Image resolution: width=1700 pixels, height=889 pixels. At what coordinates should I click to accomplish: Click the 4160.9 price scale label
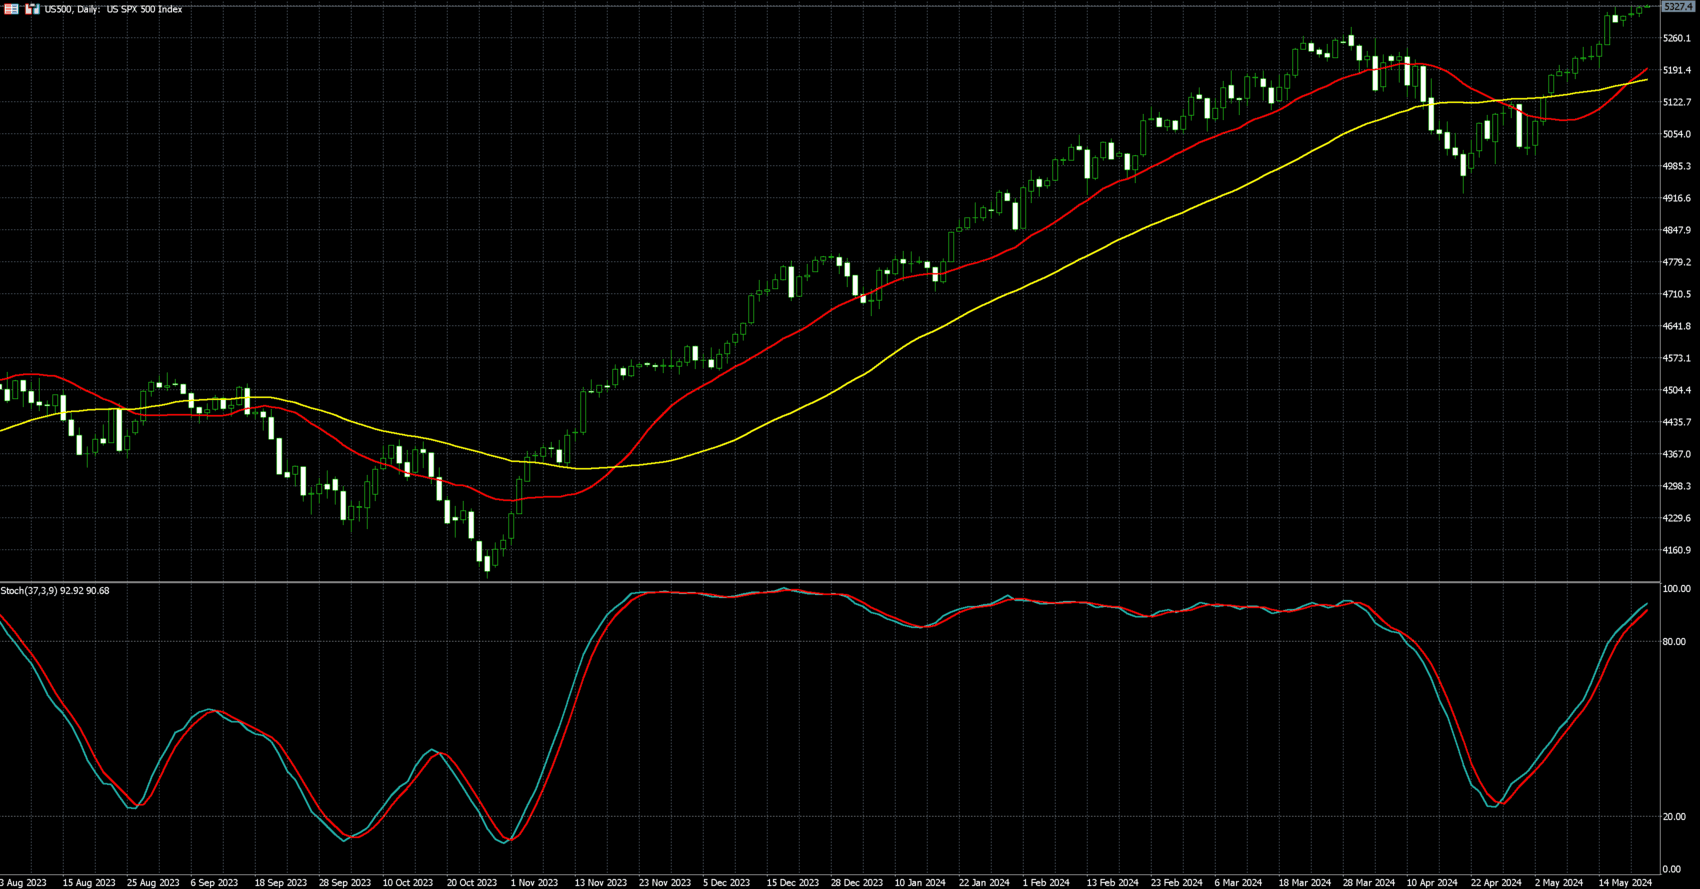point(1676,551)
